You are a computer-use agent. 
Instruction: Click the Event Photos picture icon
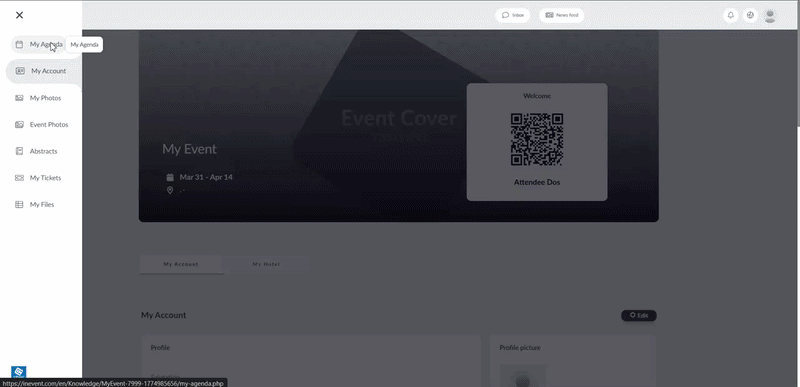pos(19,124)
